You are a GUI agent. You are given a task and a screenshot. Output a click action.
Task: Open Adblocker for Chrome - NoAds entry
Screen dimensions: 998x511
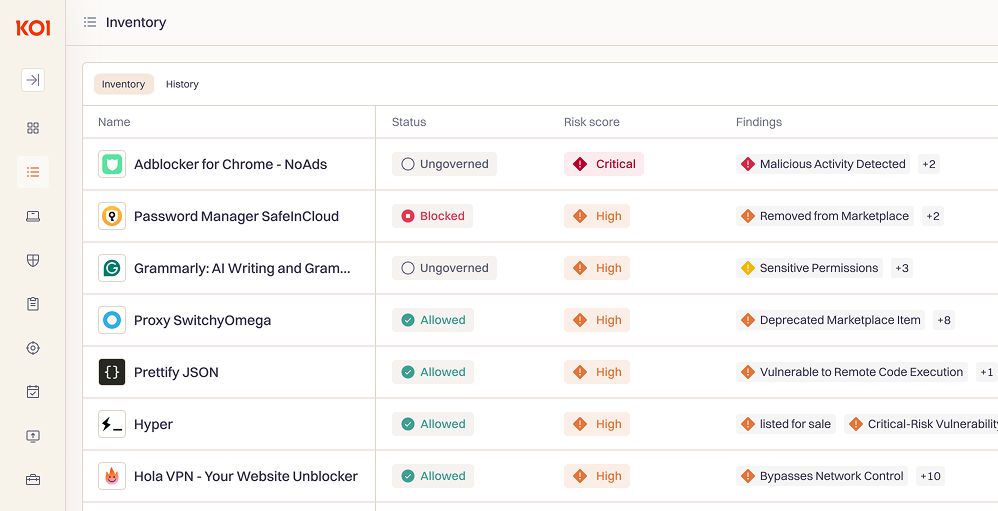(230, 164)
